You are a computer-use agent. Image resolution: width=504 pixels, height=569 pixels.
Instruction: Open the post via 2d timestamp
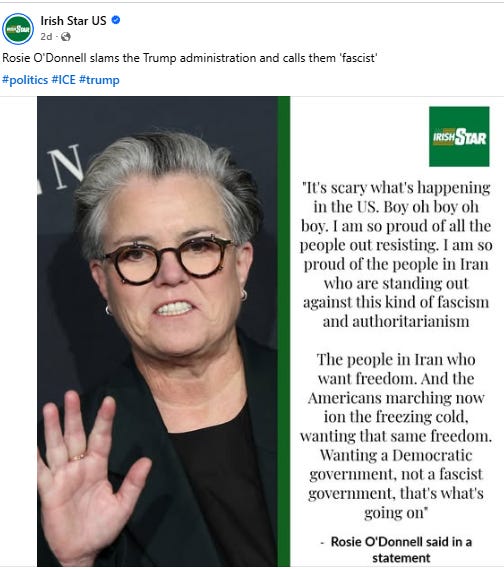tap(46, 37)
